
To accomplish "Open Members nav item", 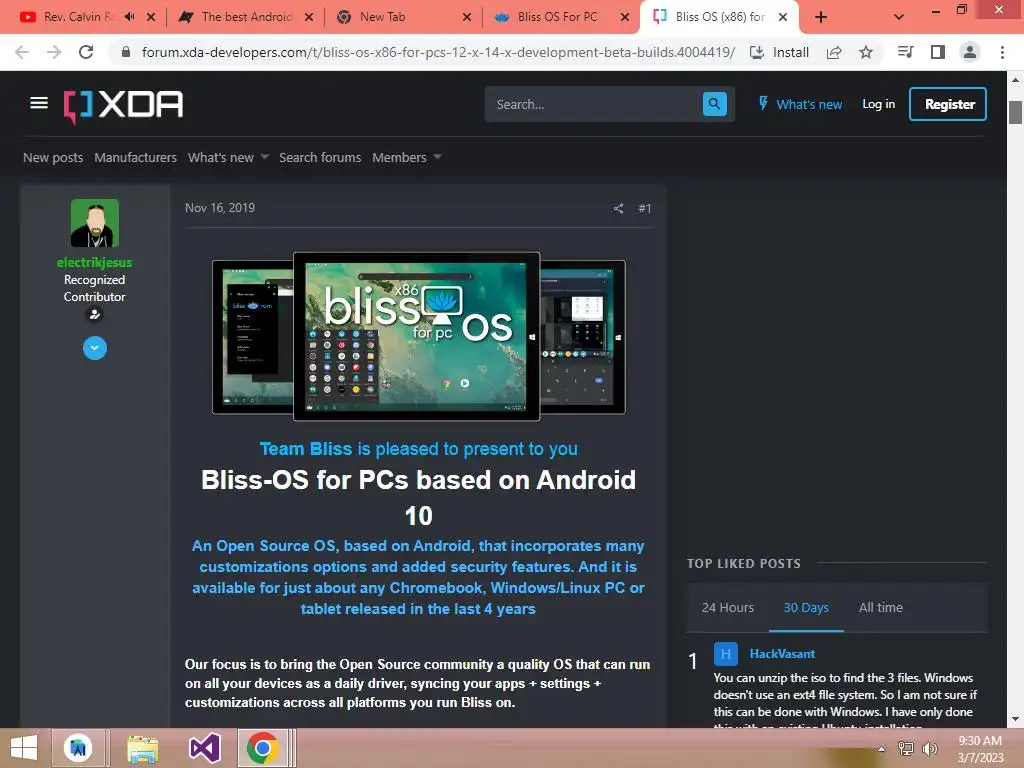I will (399, 157).
